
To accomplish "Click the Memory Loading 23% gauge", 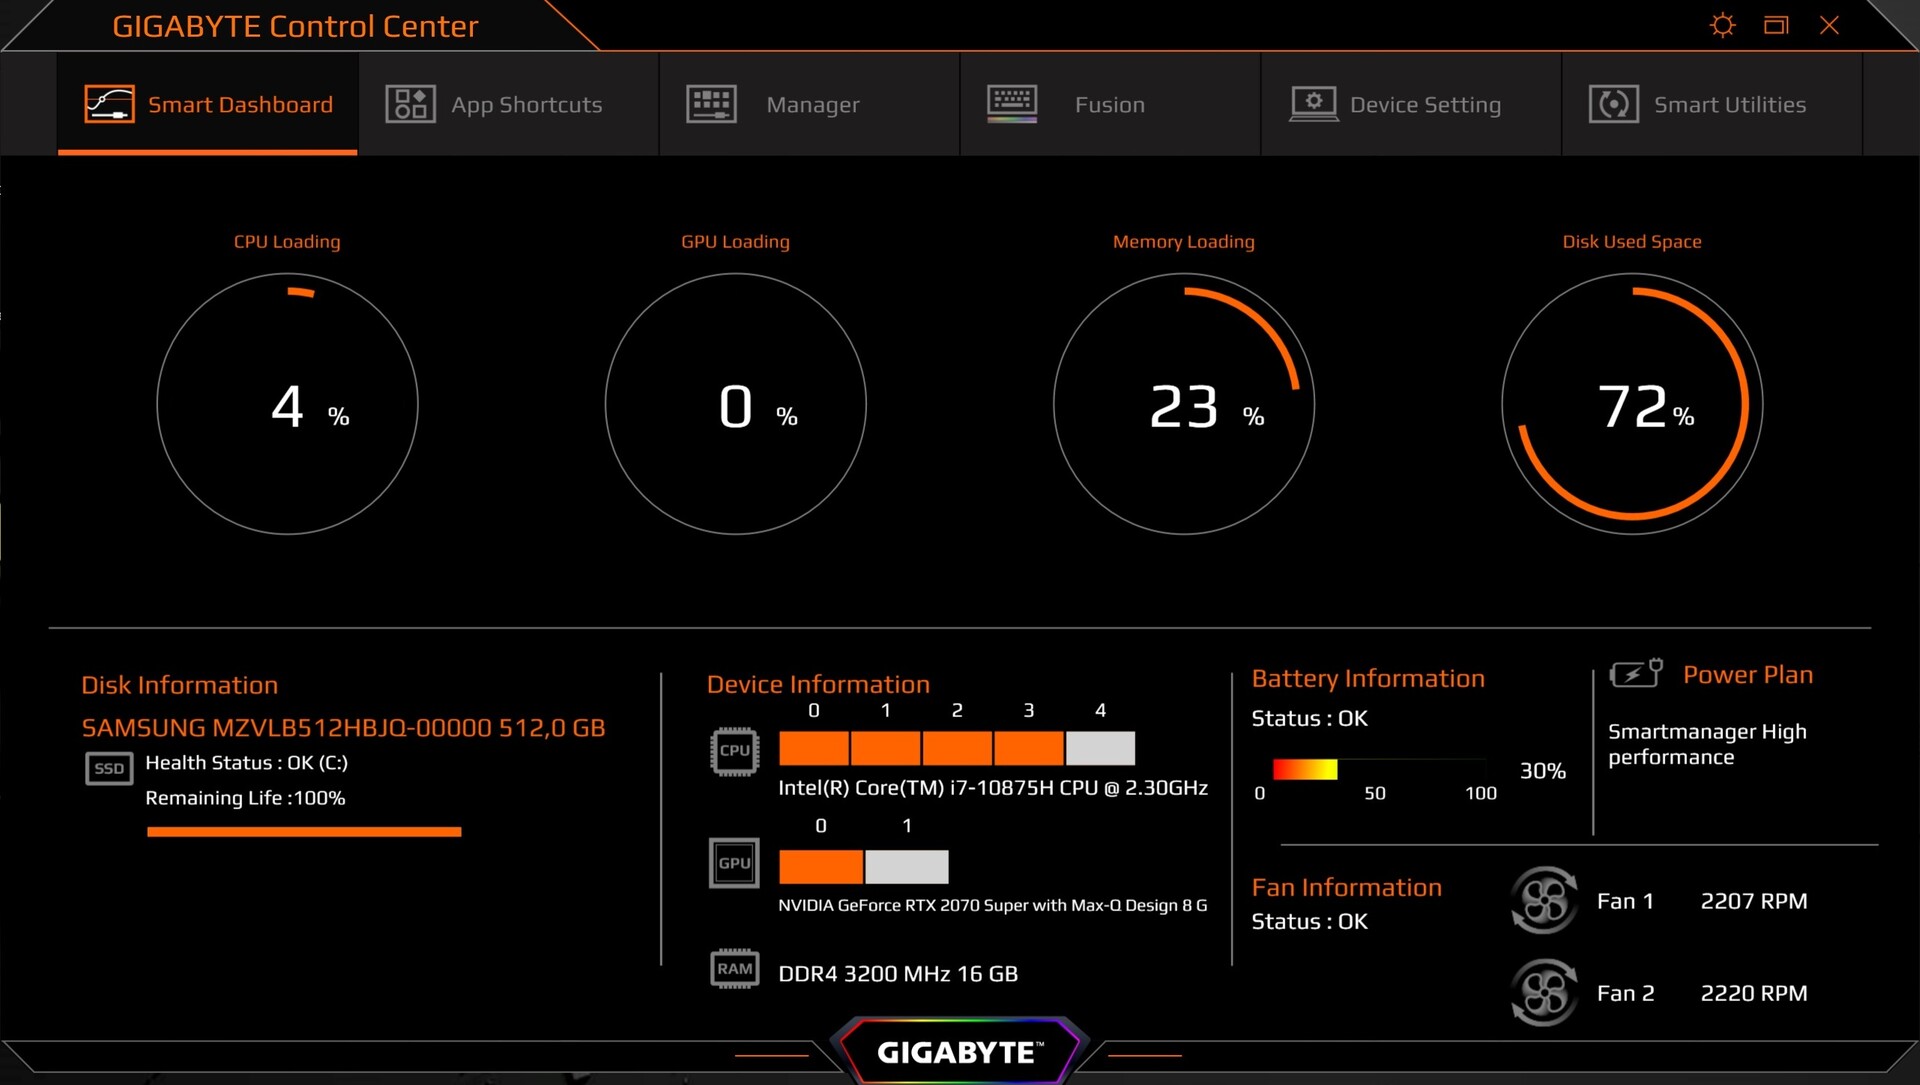I will pos(1183,404).
